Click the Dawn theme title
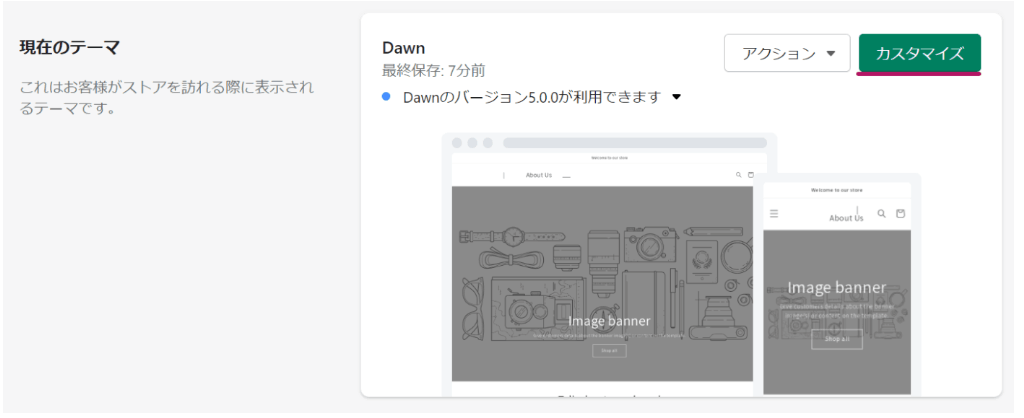Viewport: 1024px width, 418px height. (404, 48)
